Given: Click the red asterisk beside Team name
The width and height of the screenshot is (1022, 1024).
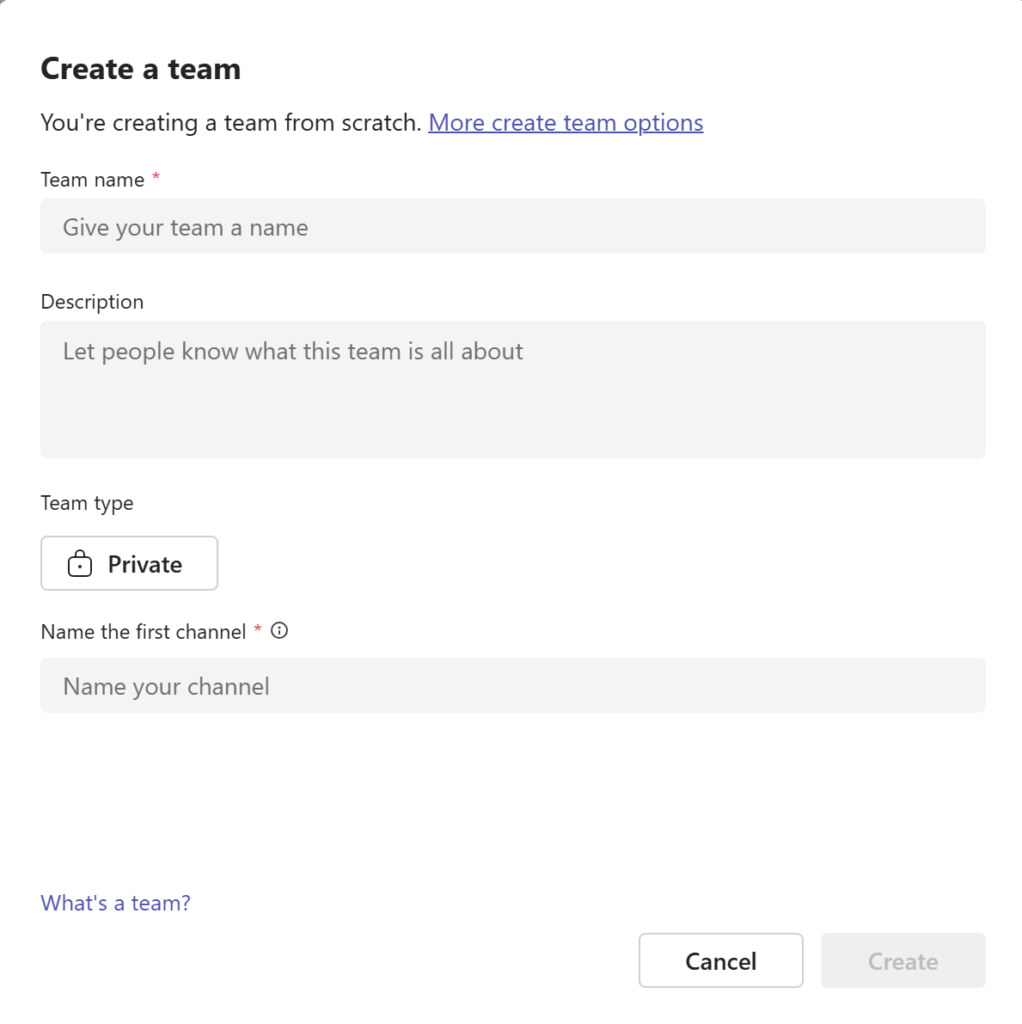Looking at the screenshot, I should pyautogui.click(x=156, y=176).
